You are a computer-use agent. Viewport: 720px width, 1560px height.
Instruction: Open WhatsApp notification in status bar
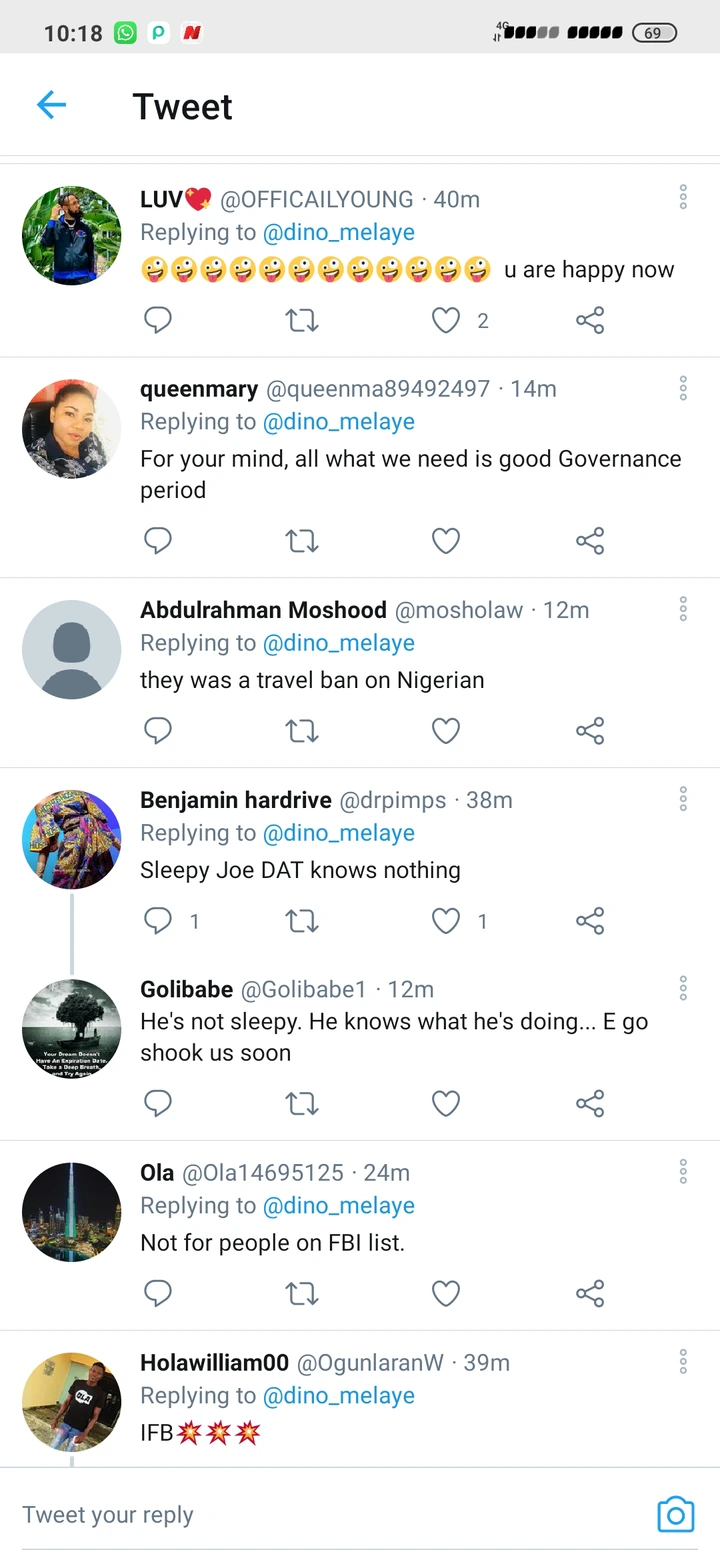tap(125, 33)
